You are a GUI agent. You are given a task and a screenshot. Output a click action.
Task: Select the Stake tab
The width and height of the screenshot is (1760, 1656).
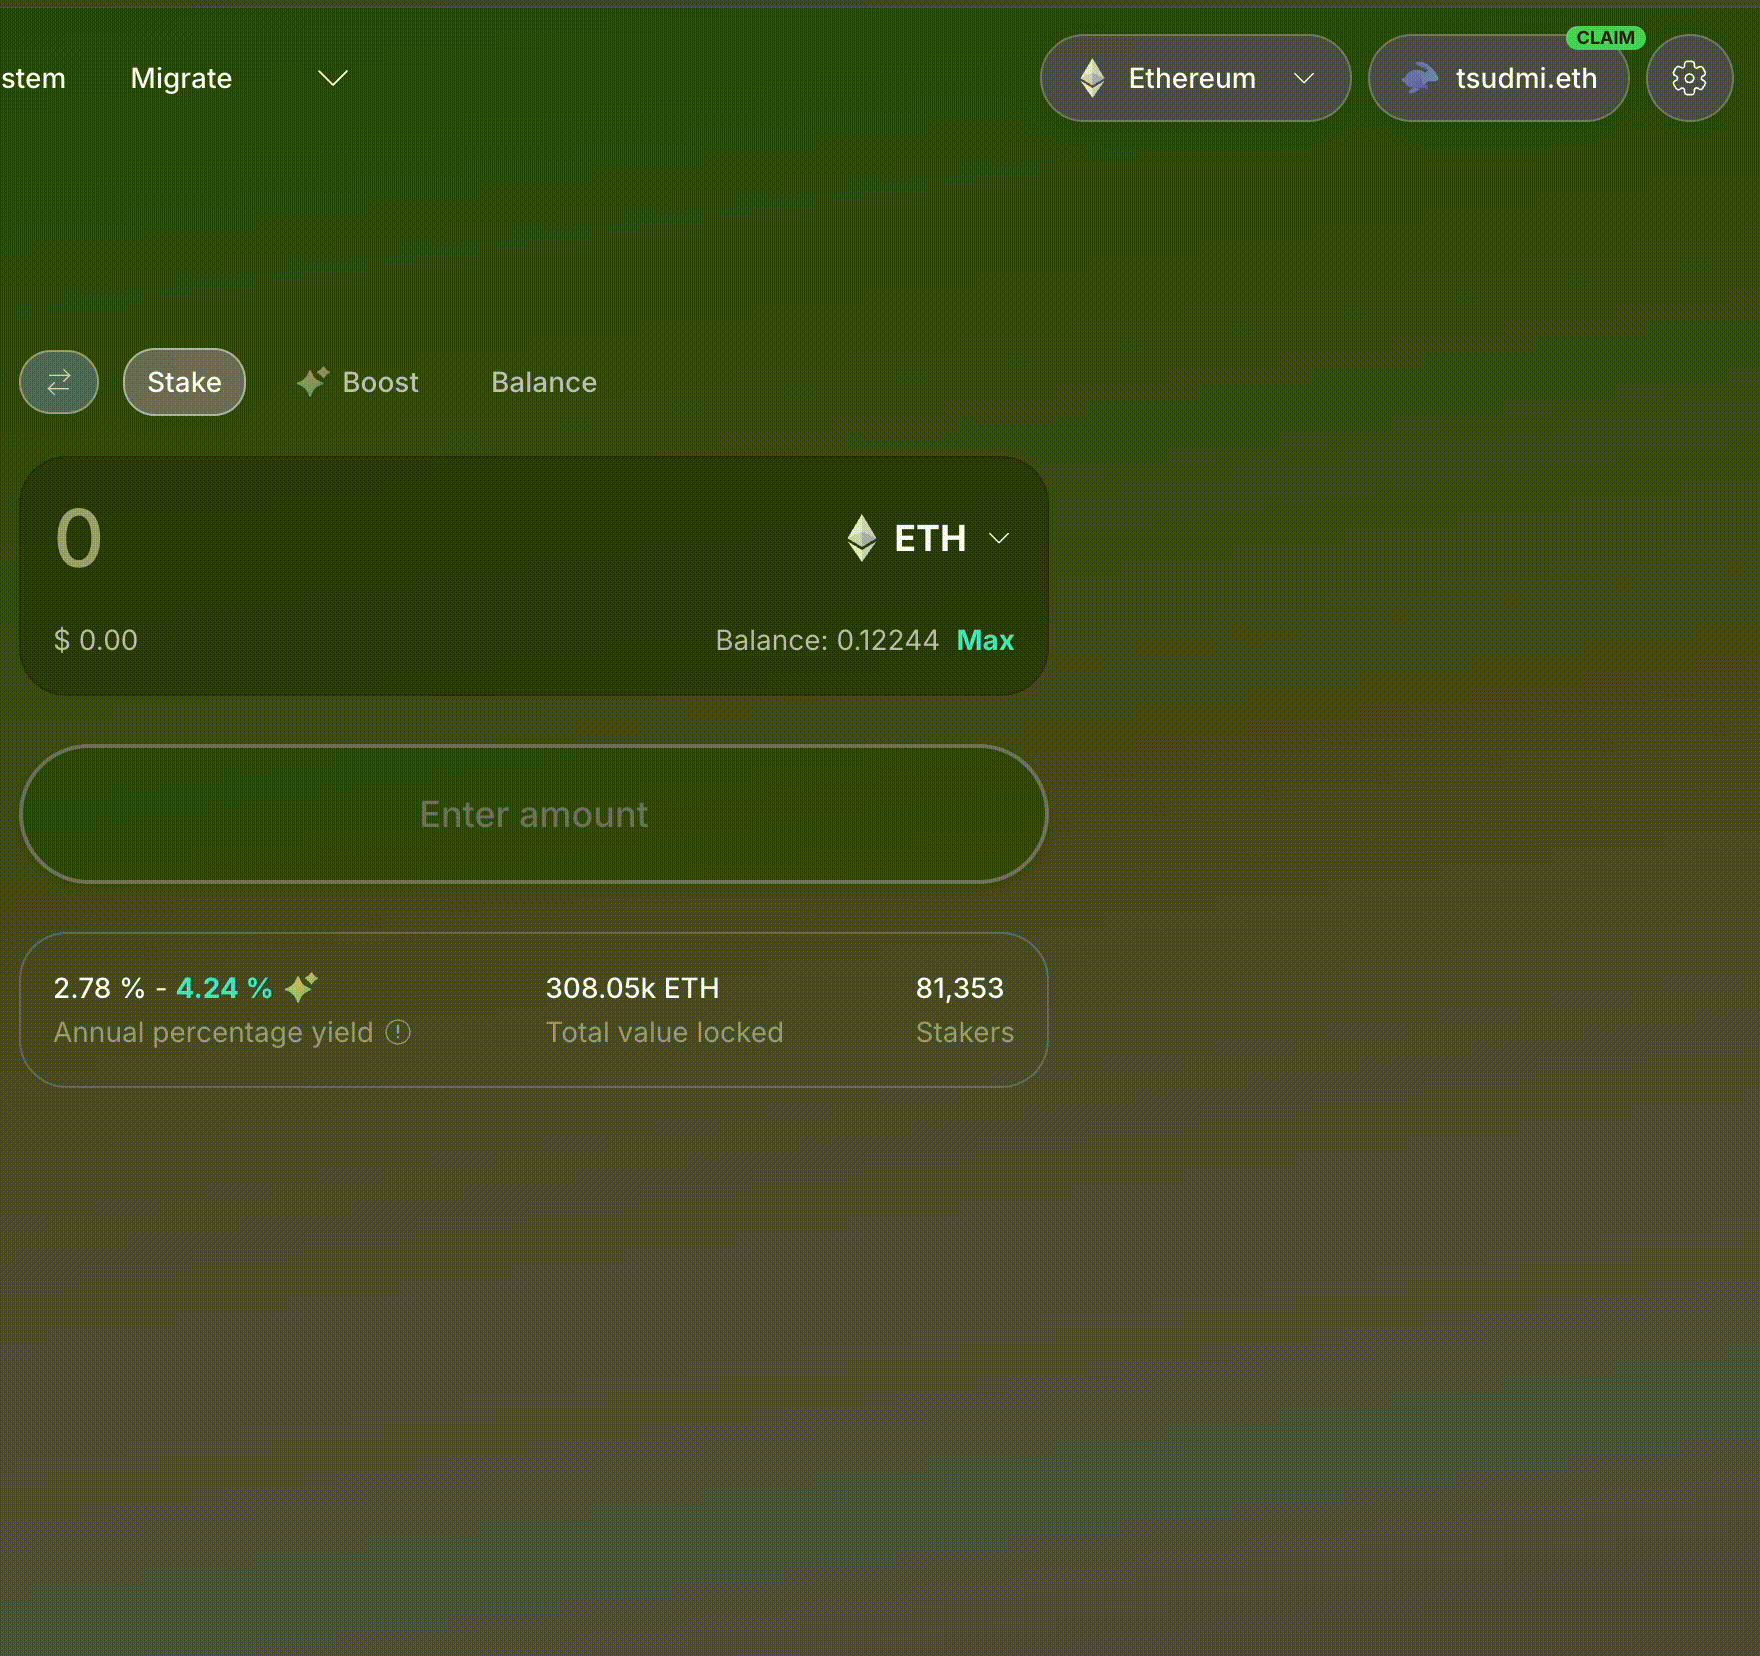coord(184,382)
